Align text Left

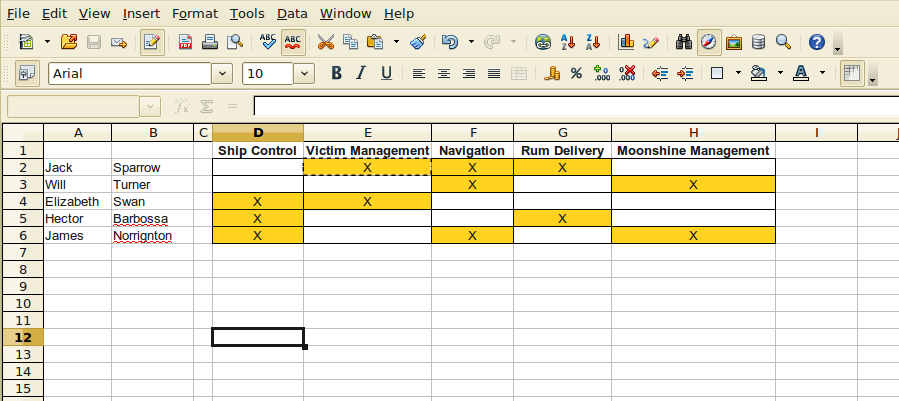(419, 73)
